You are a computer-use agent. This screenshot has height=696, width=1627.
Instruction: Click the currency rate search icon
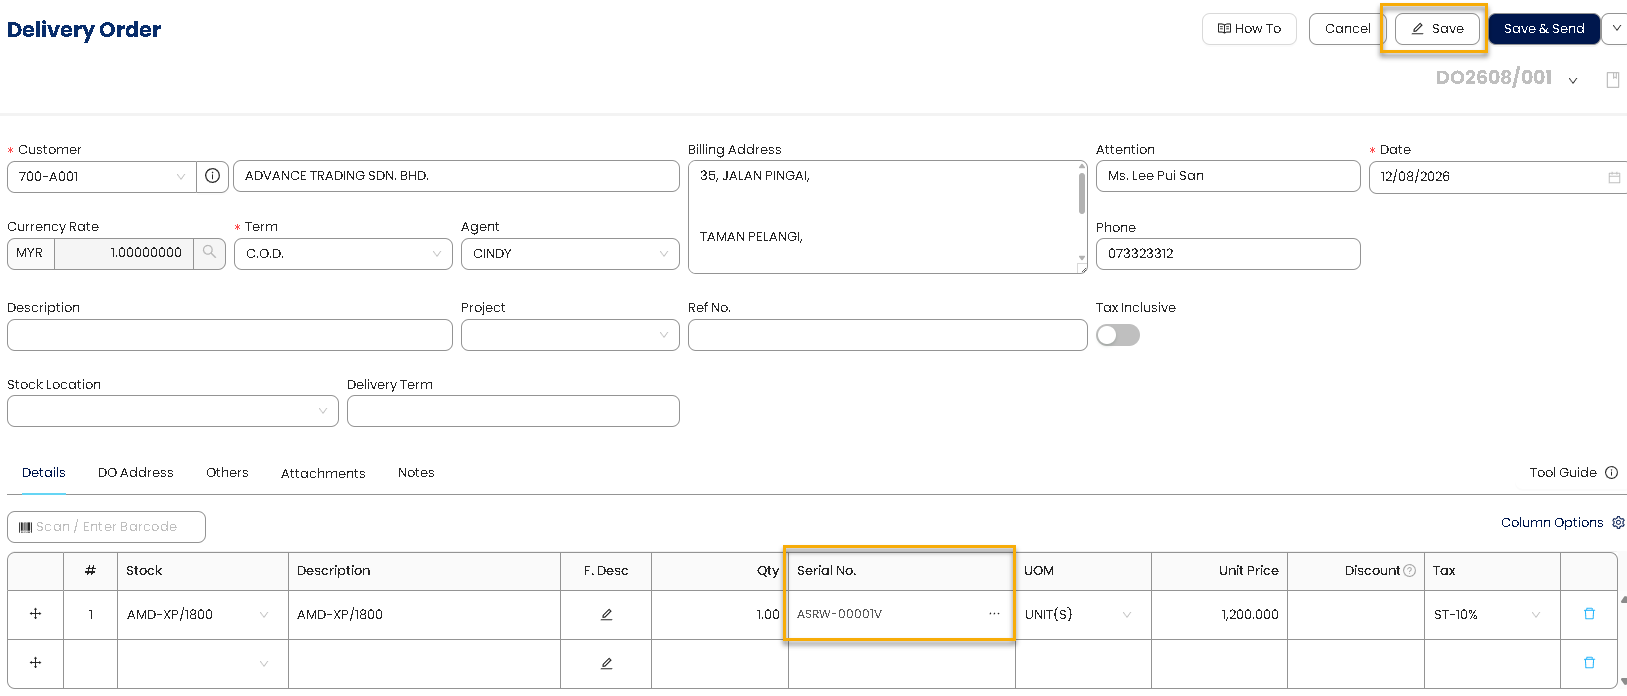[x=209, y=253]
